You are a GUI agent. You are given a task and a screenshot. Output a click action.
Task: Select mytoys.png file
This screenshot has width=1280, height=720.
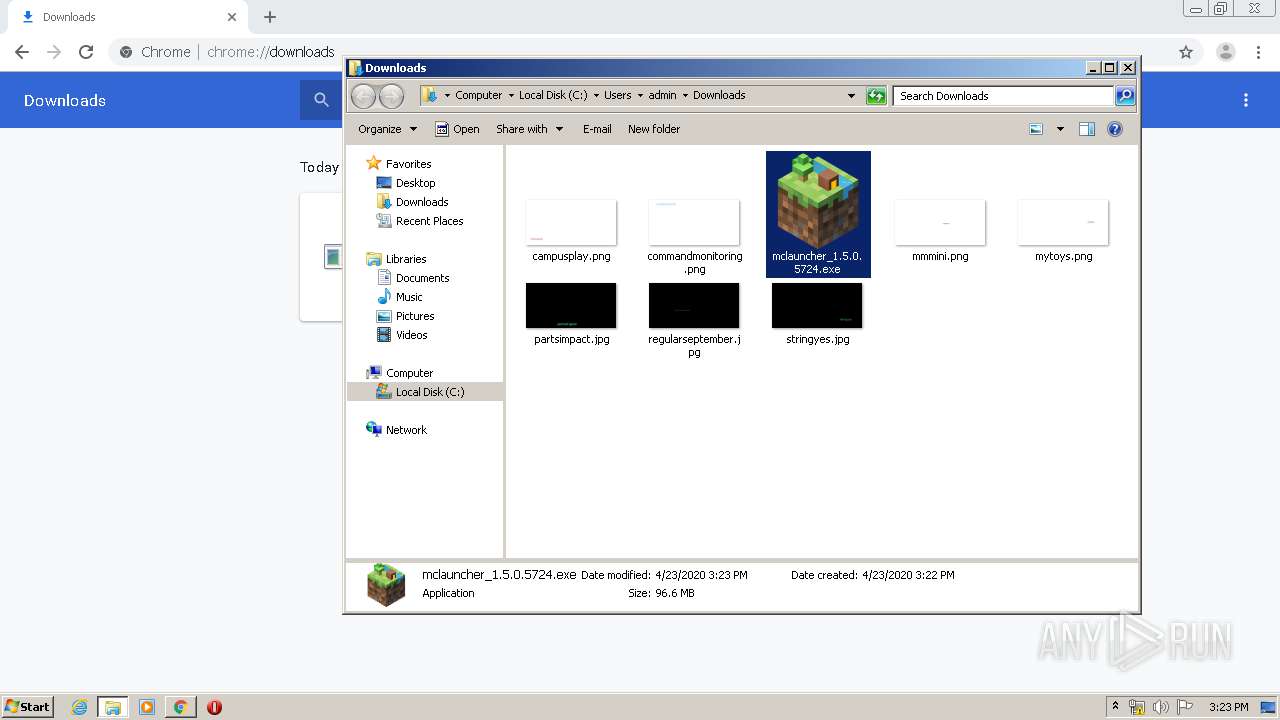click(x=1063, y=231)
